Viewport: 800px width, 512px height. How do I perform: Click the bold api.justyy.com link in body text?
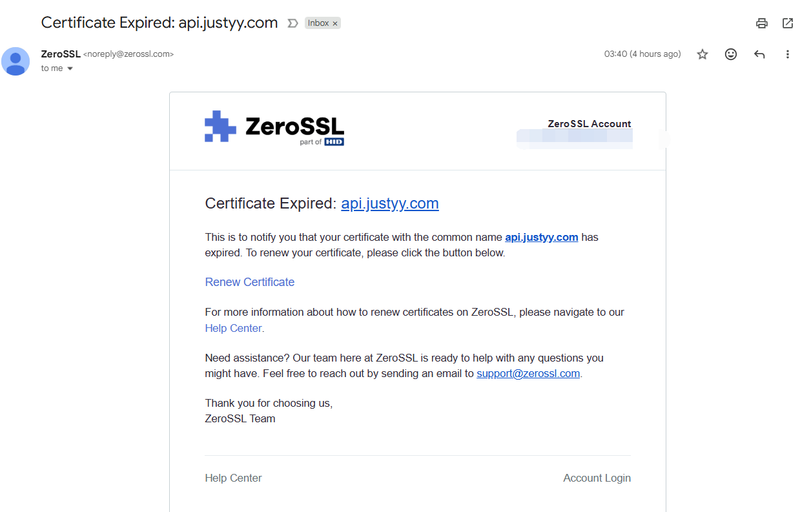point(541,237)
